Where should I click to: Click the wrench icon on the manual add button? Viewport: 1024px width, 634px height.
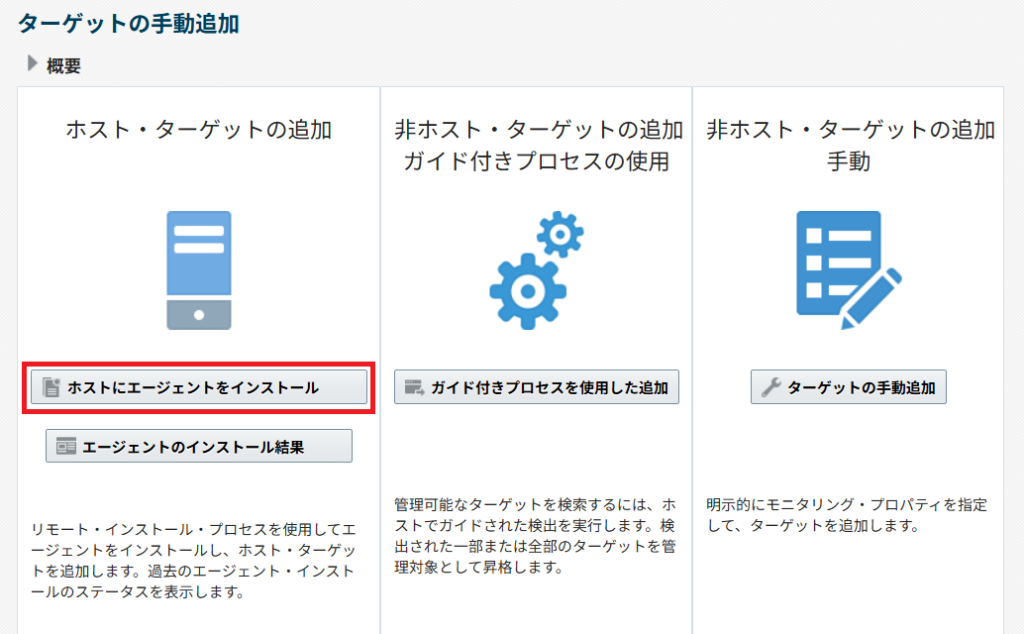tap(770, 388)
